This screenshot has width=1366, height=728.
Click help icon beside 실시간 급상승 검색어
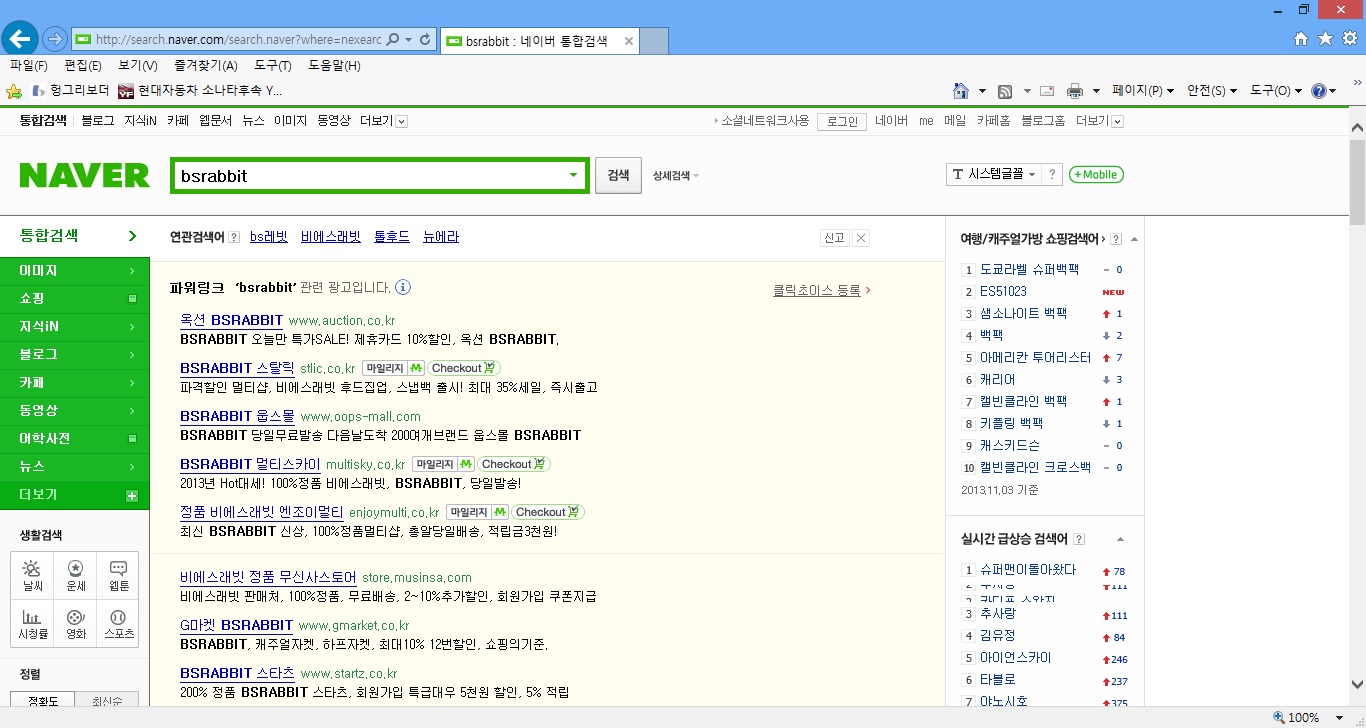(x=1079, y=540)
